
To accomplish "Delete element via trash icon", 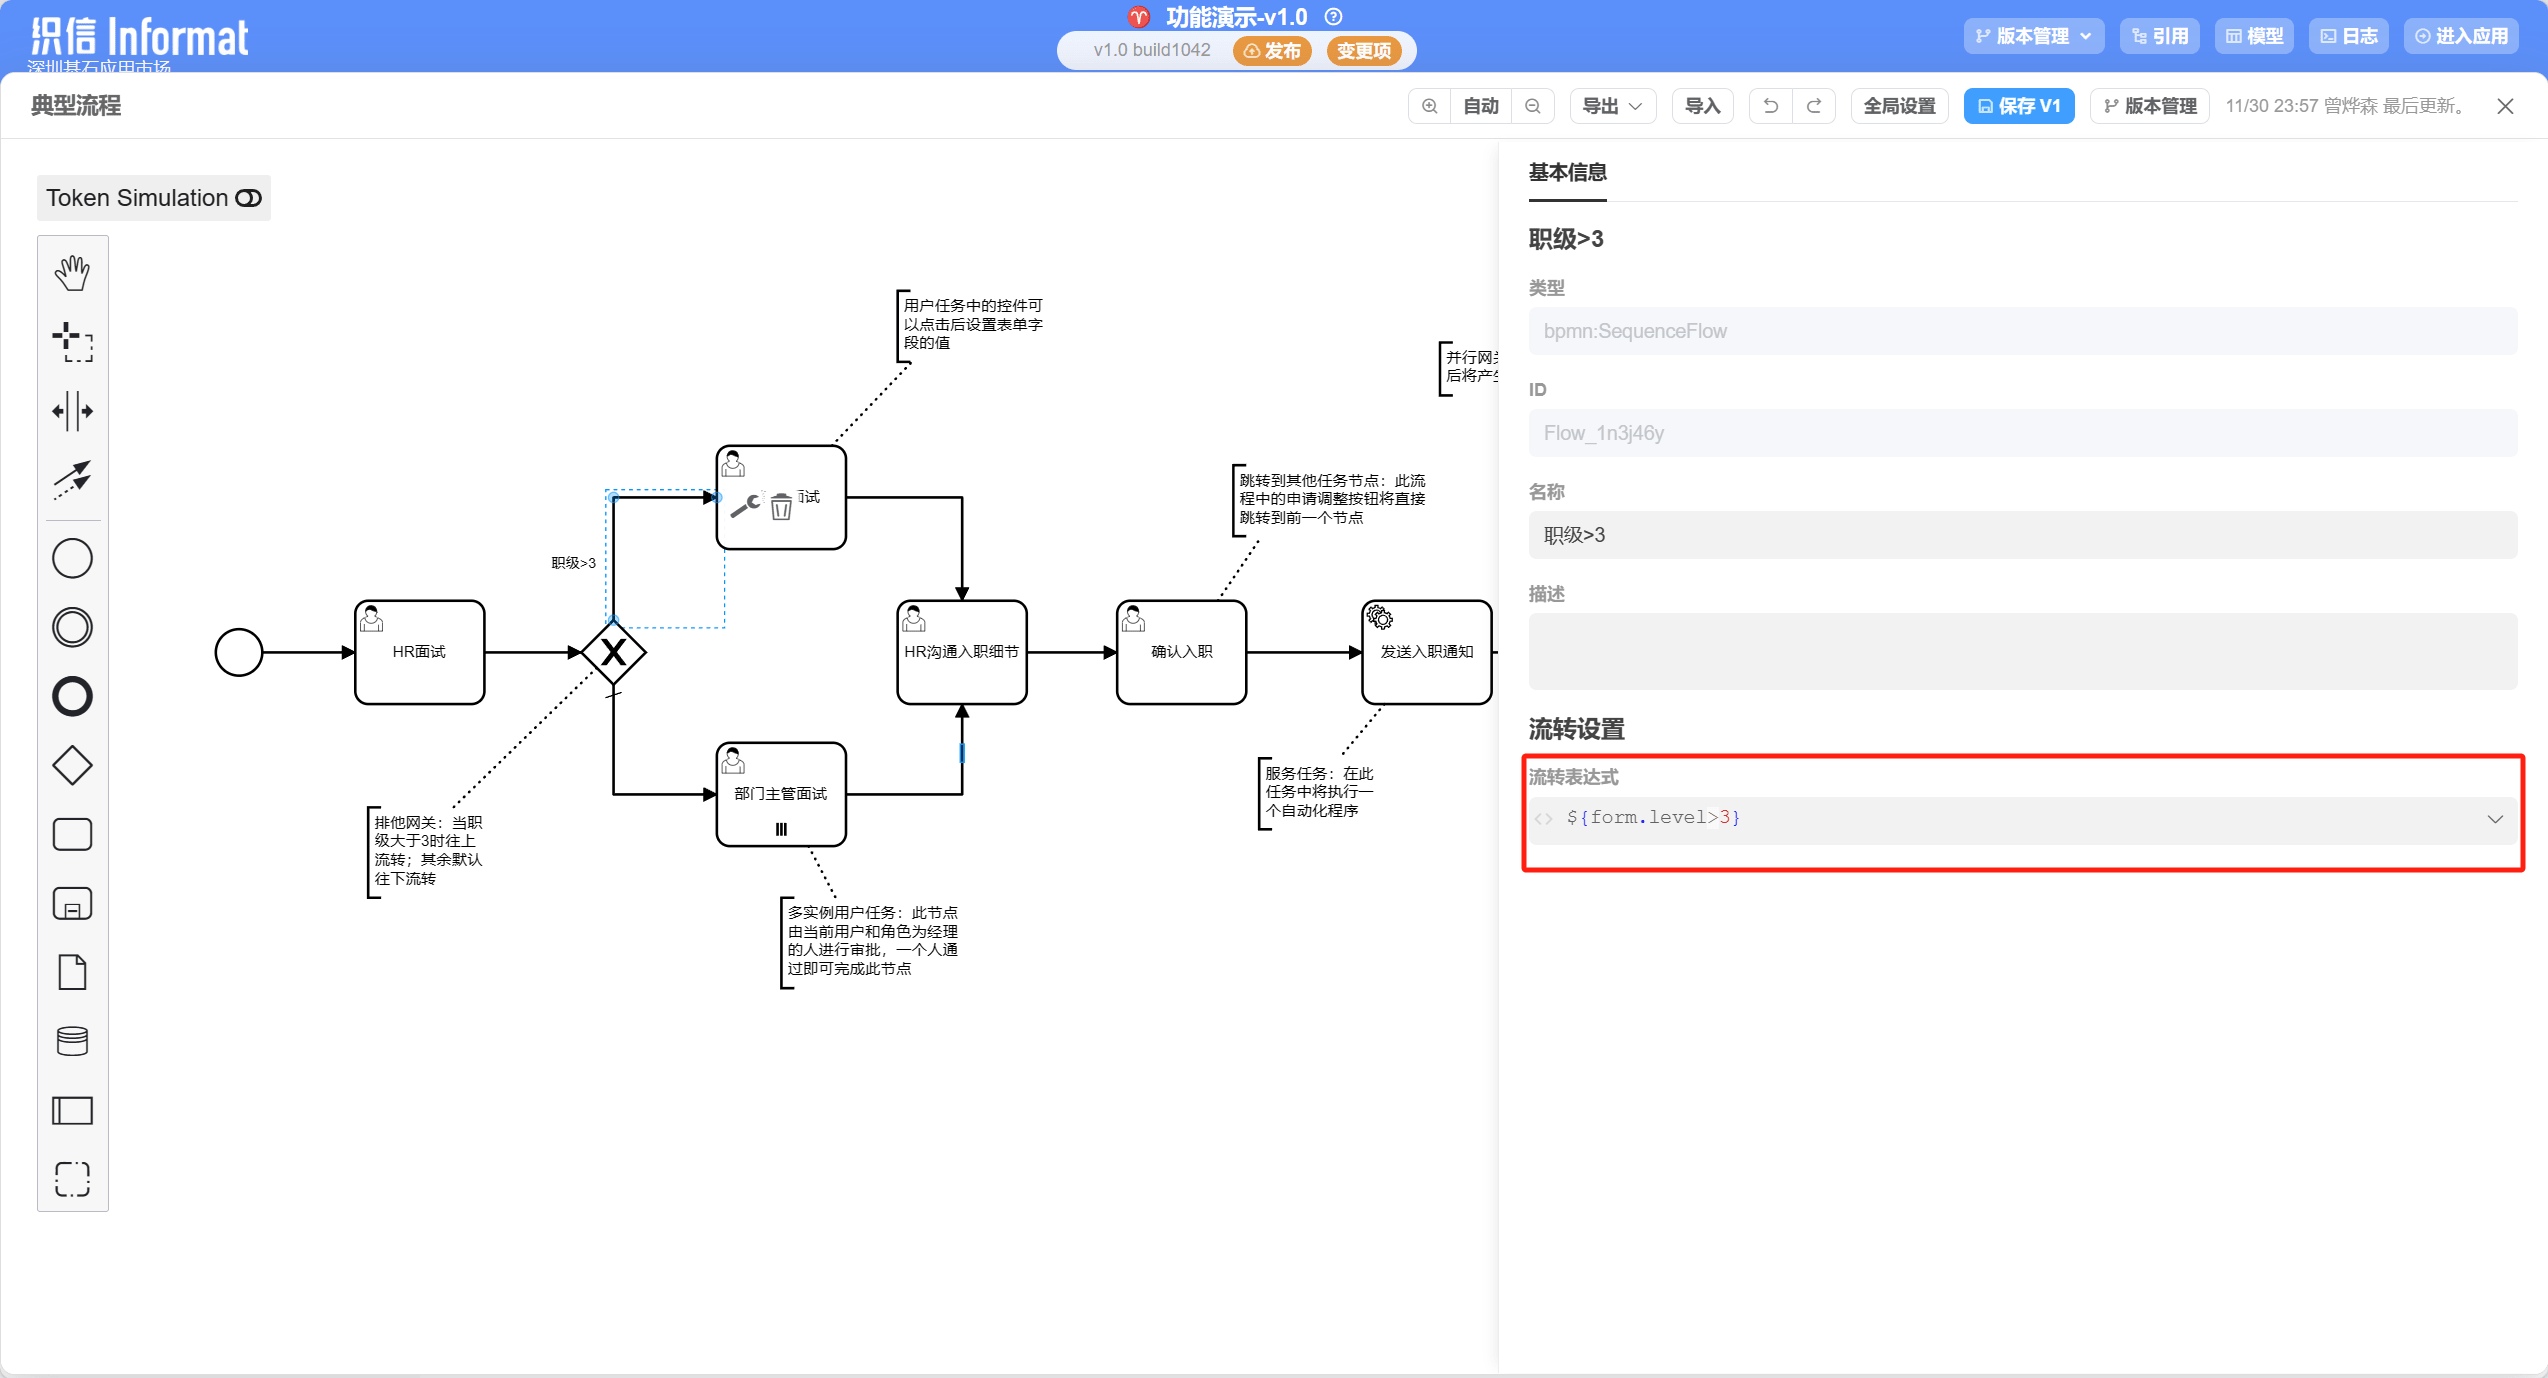I will click(781, 508).
